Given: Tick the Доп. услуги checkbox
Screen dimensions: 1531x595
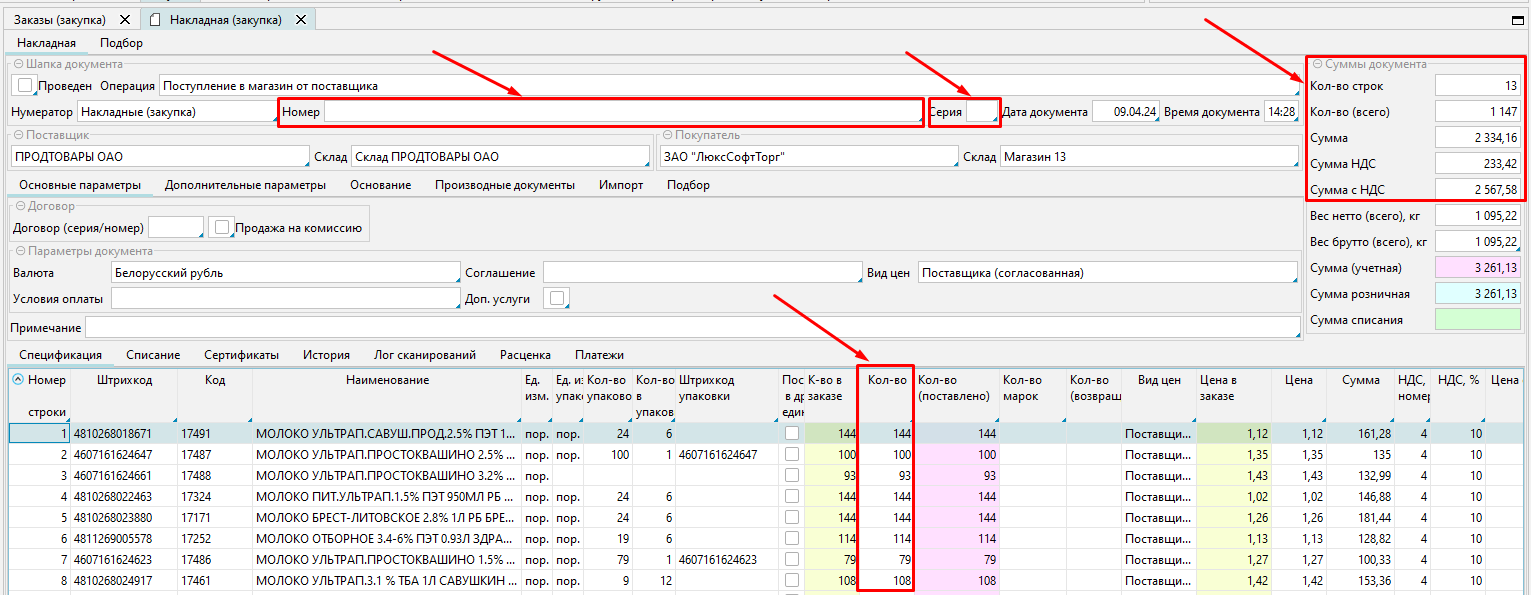Looking at the screenshot, I should coord(556,298).
